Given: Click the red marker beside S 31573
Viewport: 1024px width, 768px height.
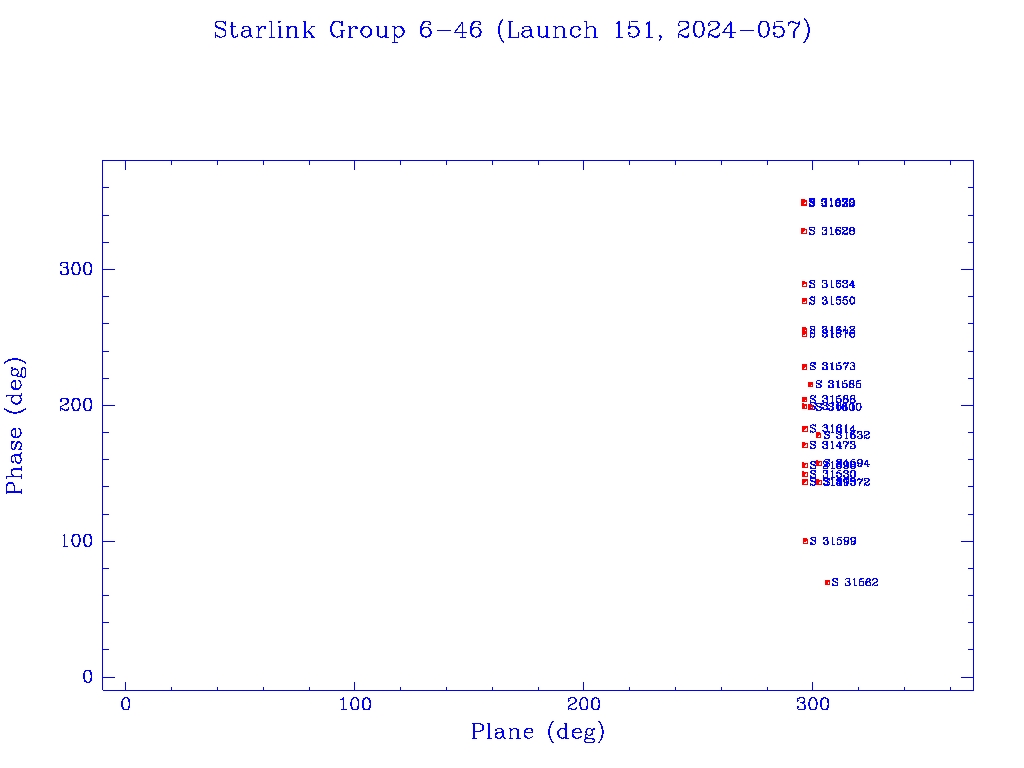Looking at the screenshot, I should pos(805,367).
